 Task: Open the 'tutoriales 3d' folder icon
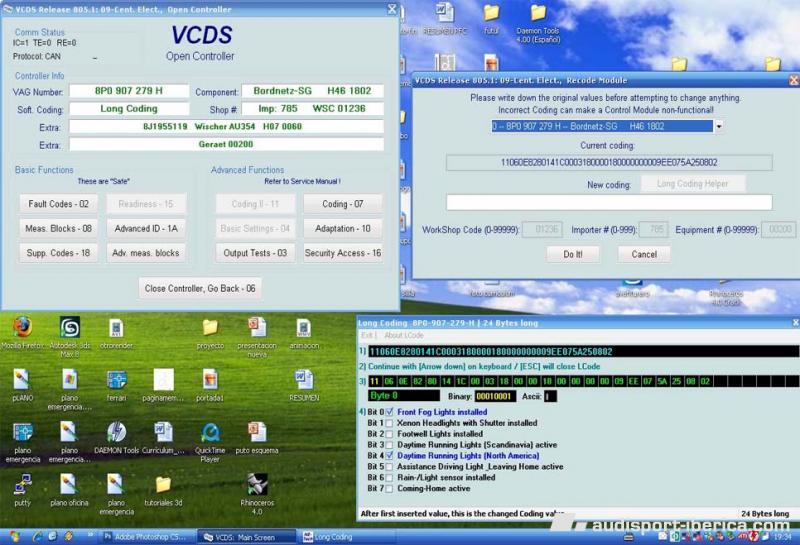(164, 485)
